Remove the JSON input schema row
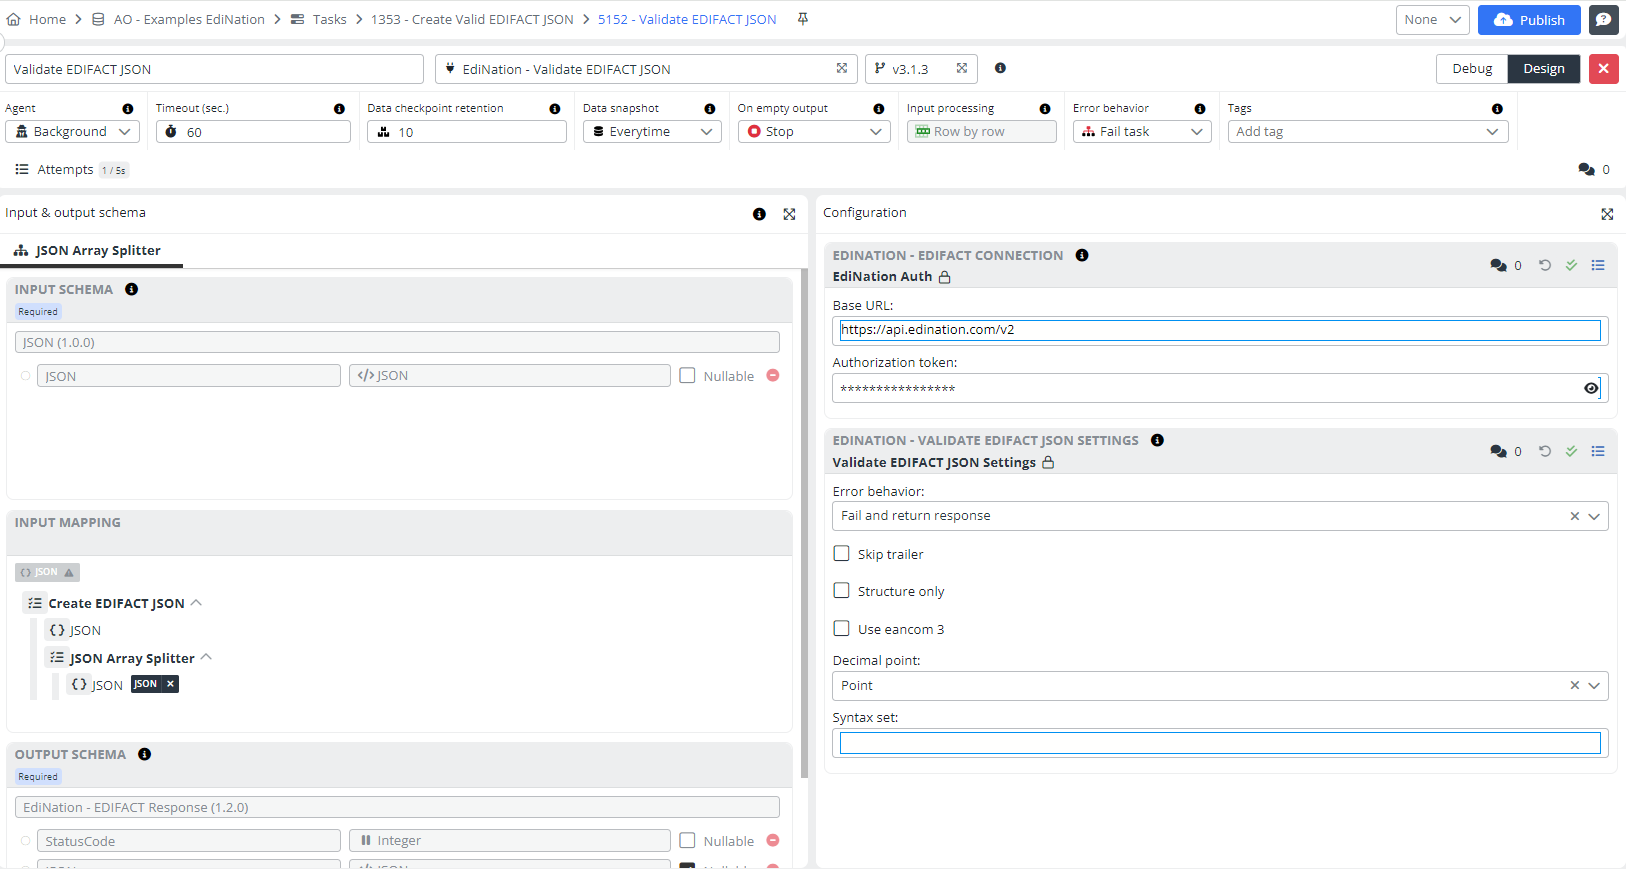Viewport: 1626px width, 869px height. click(x=772, y=376)
